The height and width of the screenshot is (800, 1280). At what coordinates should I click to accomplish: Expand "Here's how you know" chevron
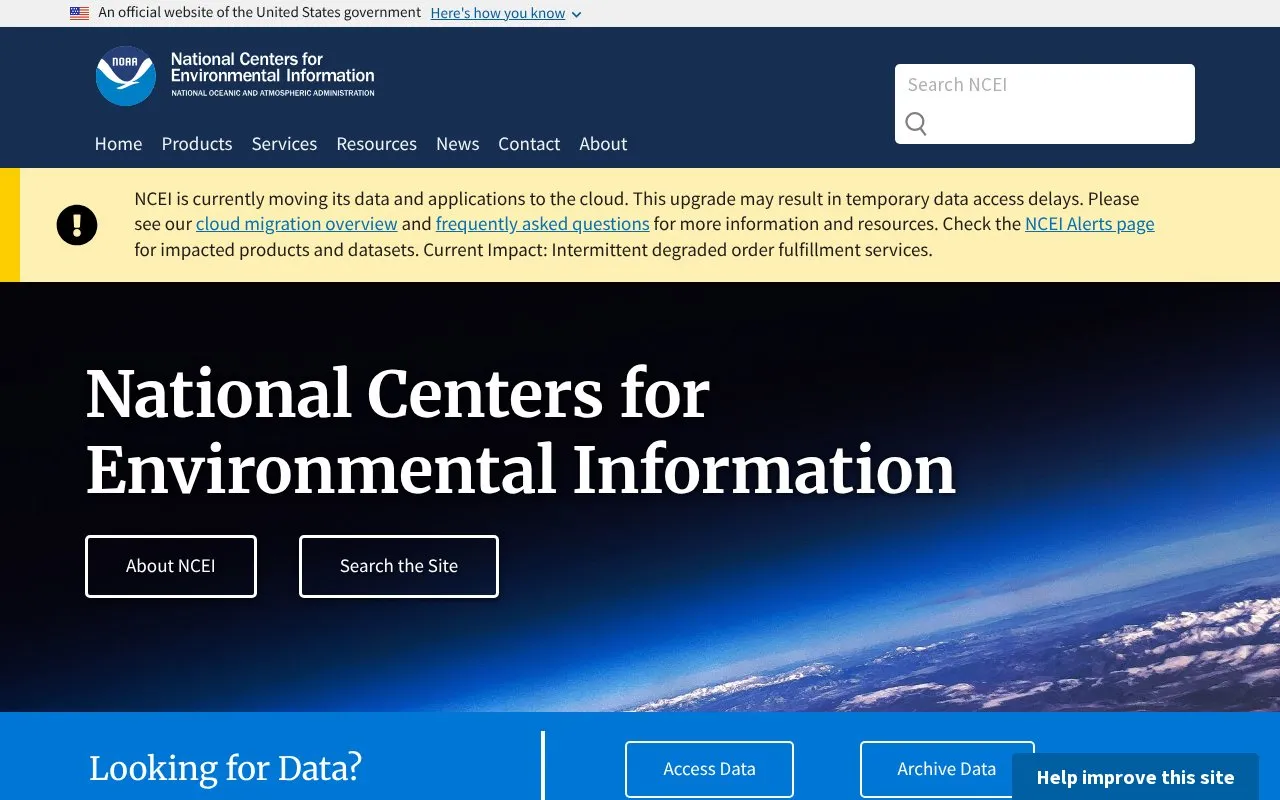(x=576, y=14)
